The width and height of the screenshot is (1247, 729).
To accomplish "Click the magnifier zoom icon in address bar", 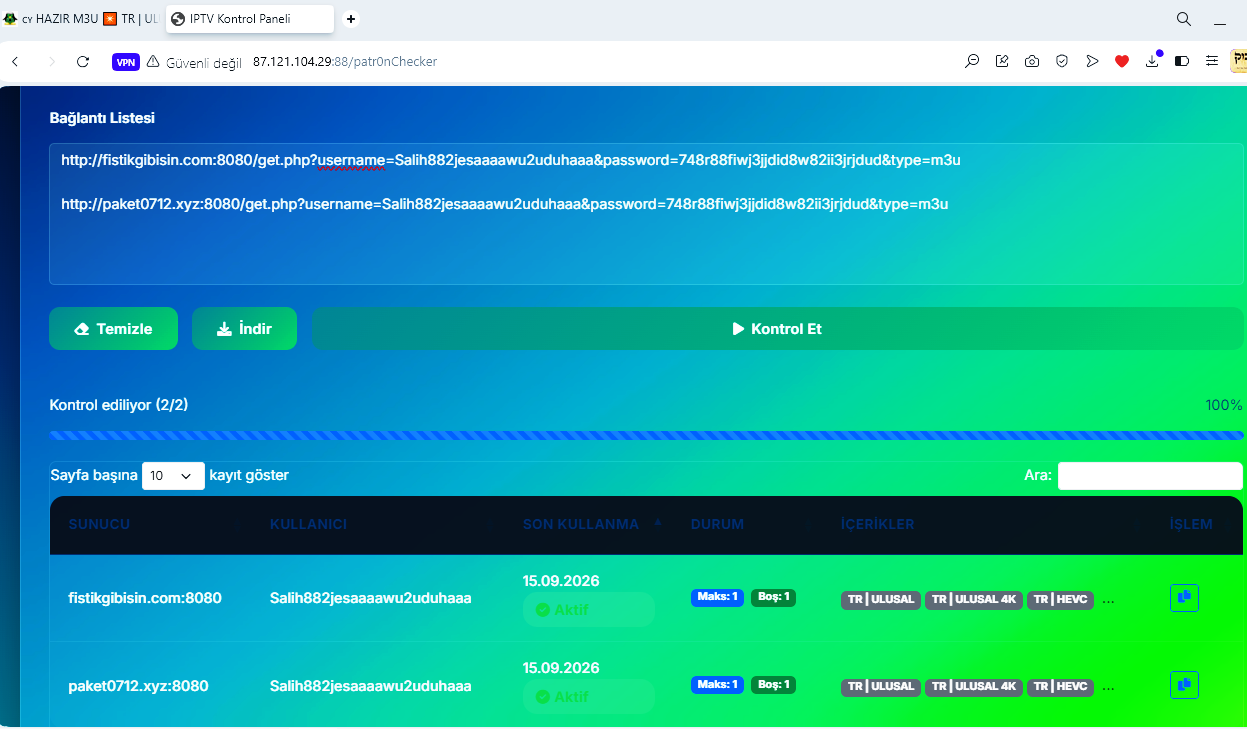I will [972, 61].
